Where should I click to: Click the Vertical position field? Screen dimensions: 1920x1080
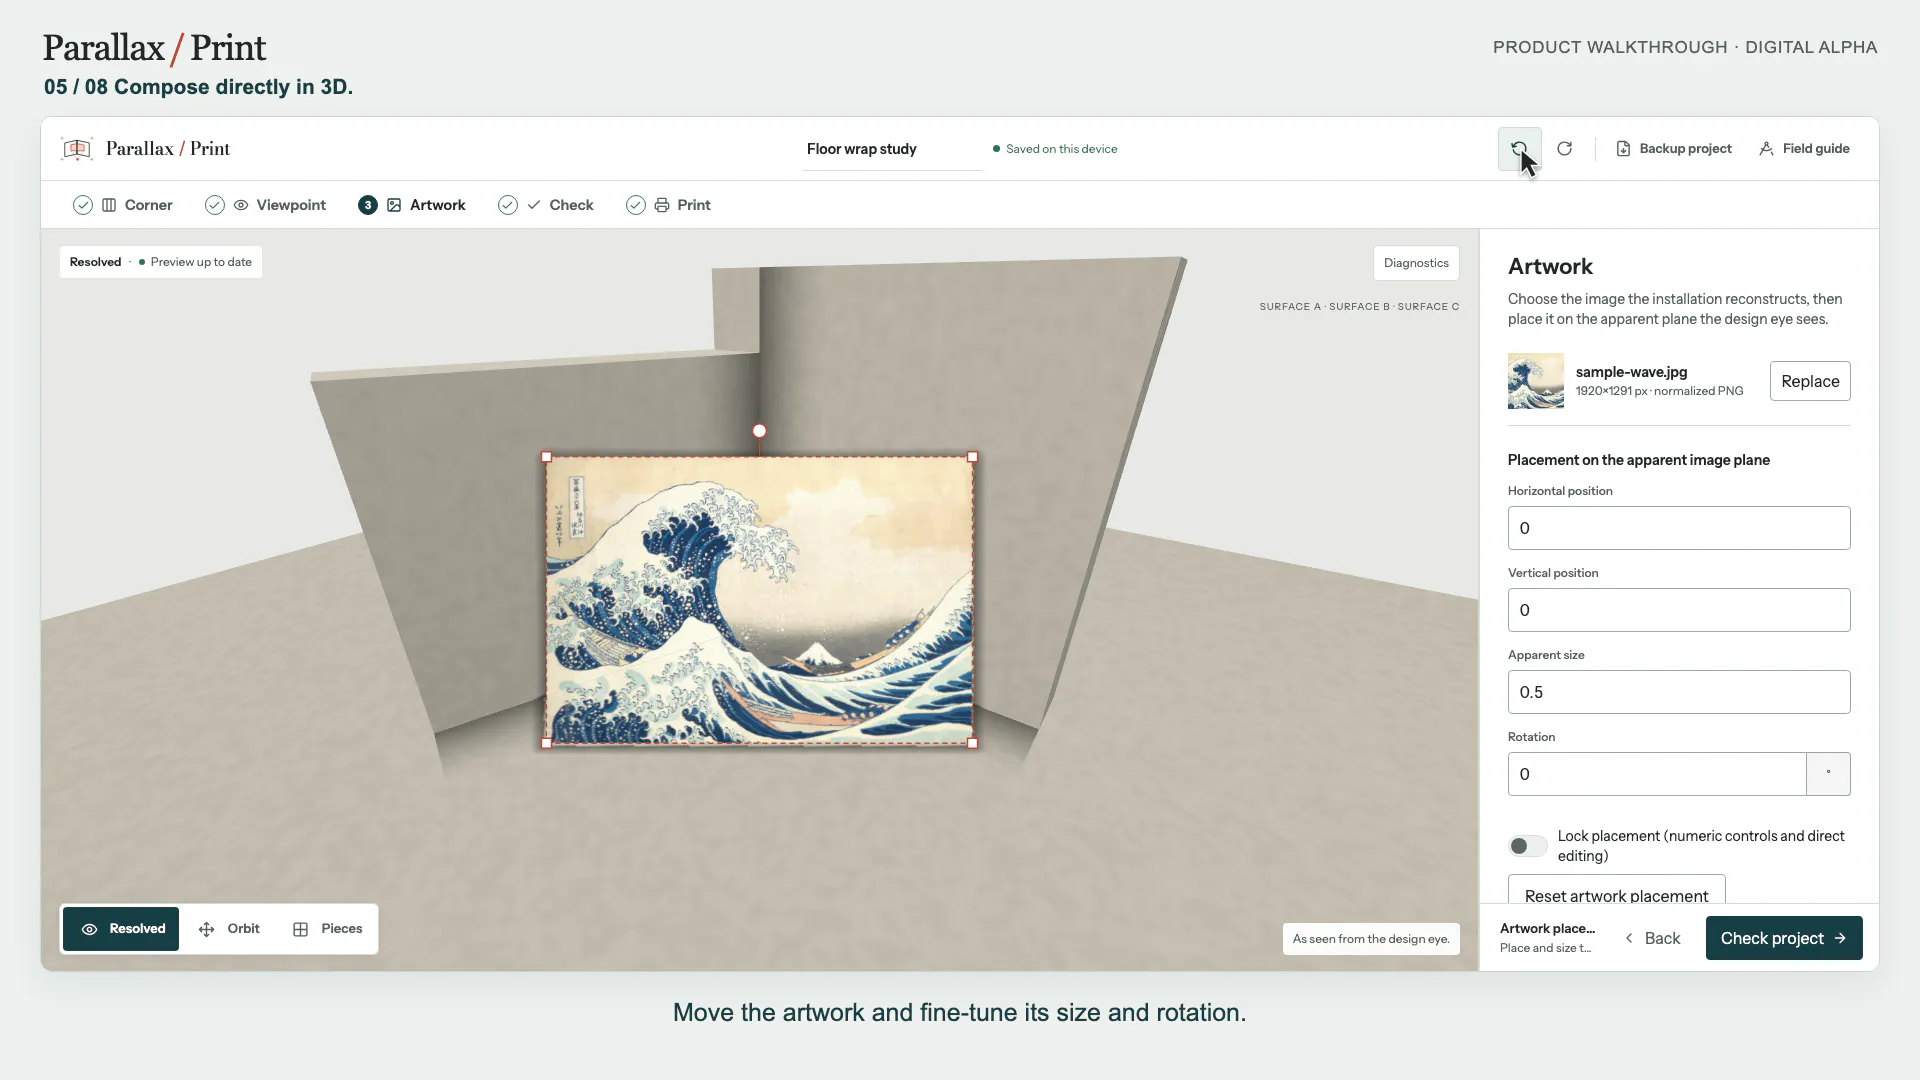[x=1679, y=610]
